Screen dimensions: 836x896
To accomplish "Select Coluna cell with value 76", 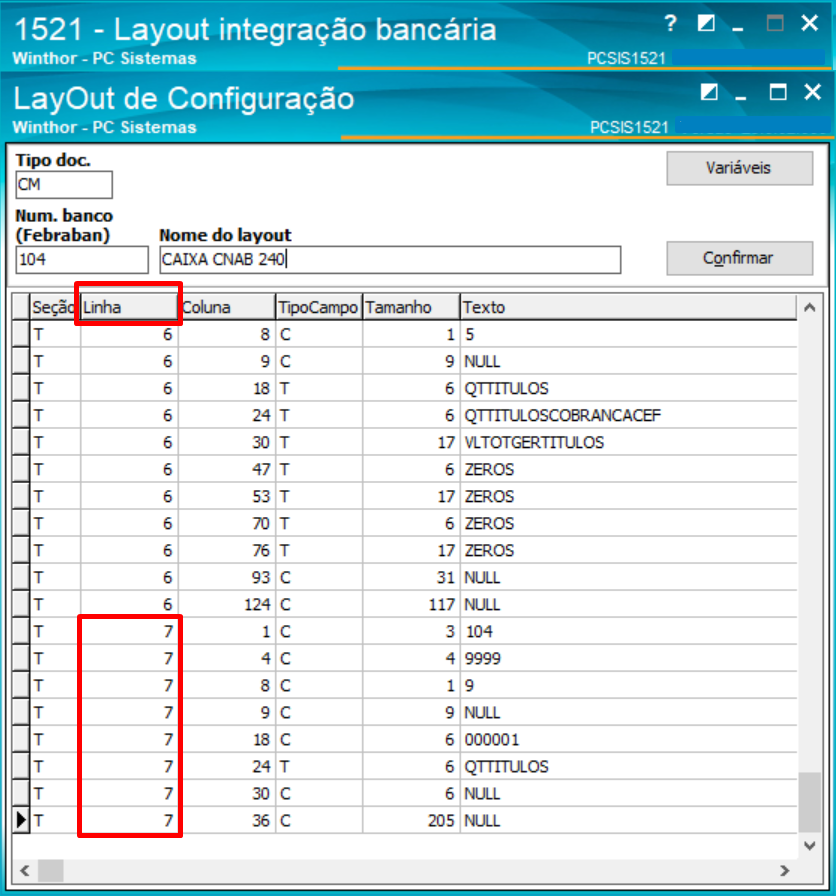I will point(227,550).
